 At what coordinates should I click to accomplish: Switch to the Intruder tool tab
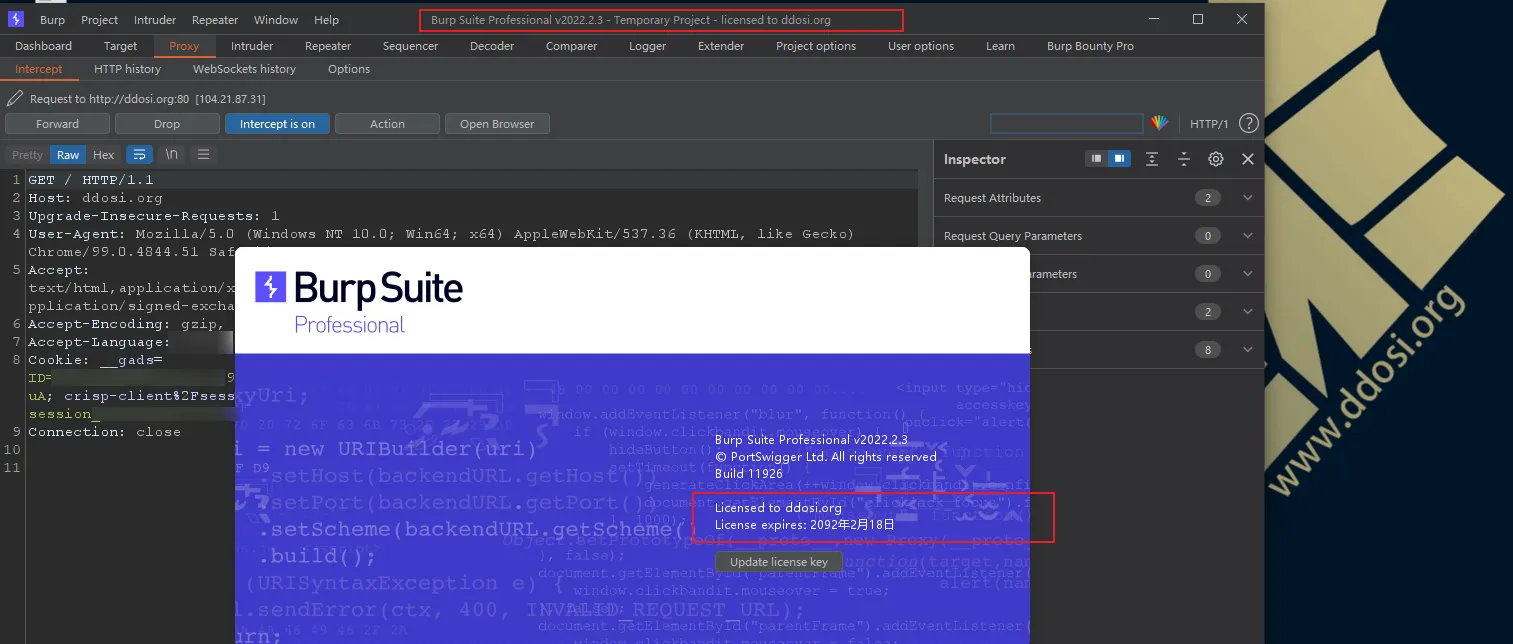tap(252, 46)
